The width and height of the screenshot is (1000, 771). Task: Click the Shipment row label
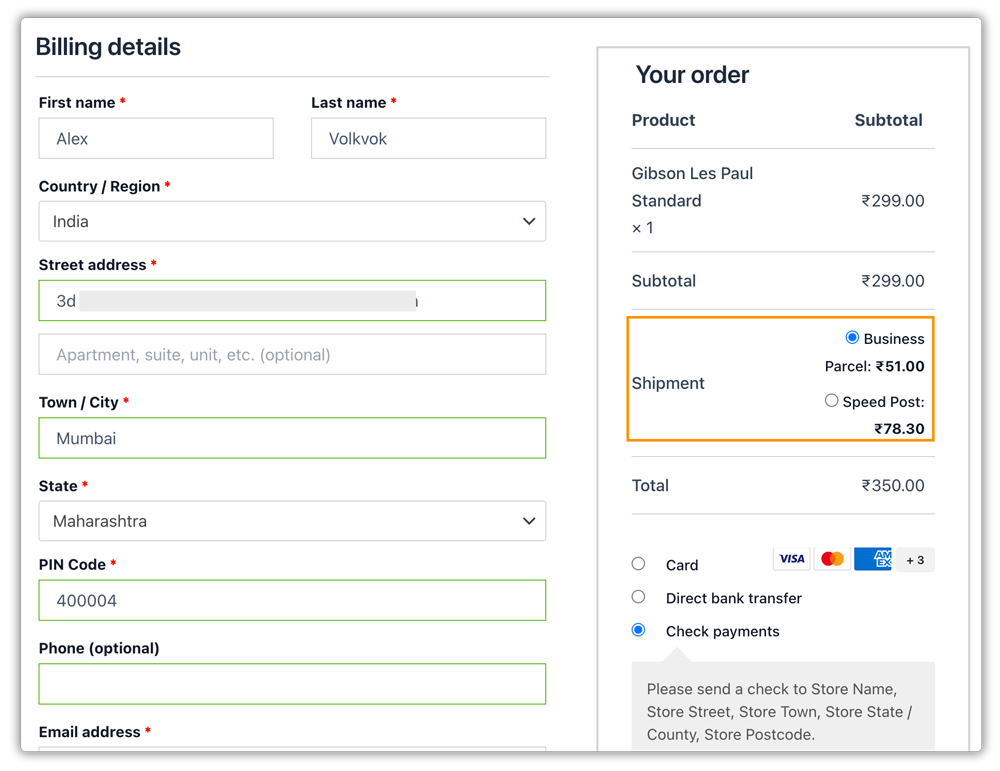[668, 383]
